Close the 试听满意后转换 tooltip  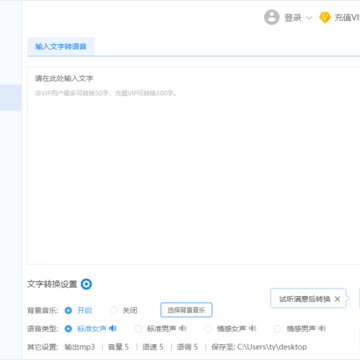(337, 299)
